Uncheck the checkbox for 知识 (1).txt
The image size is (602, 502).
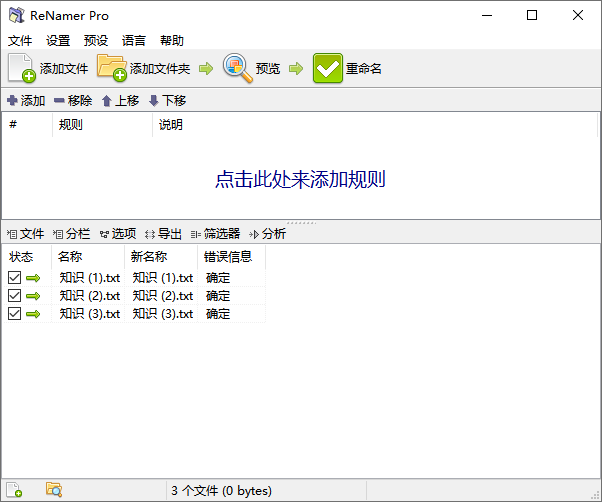pos(14,277)
